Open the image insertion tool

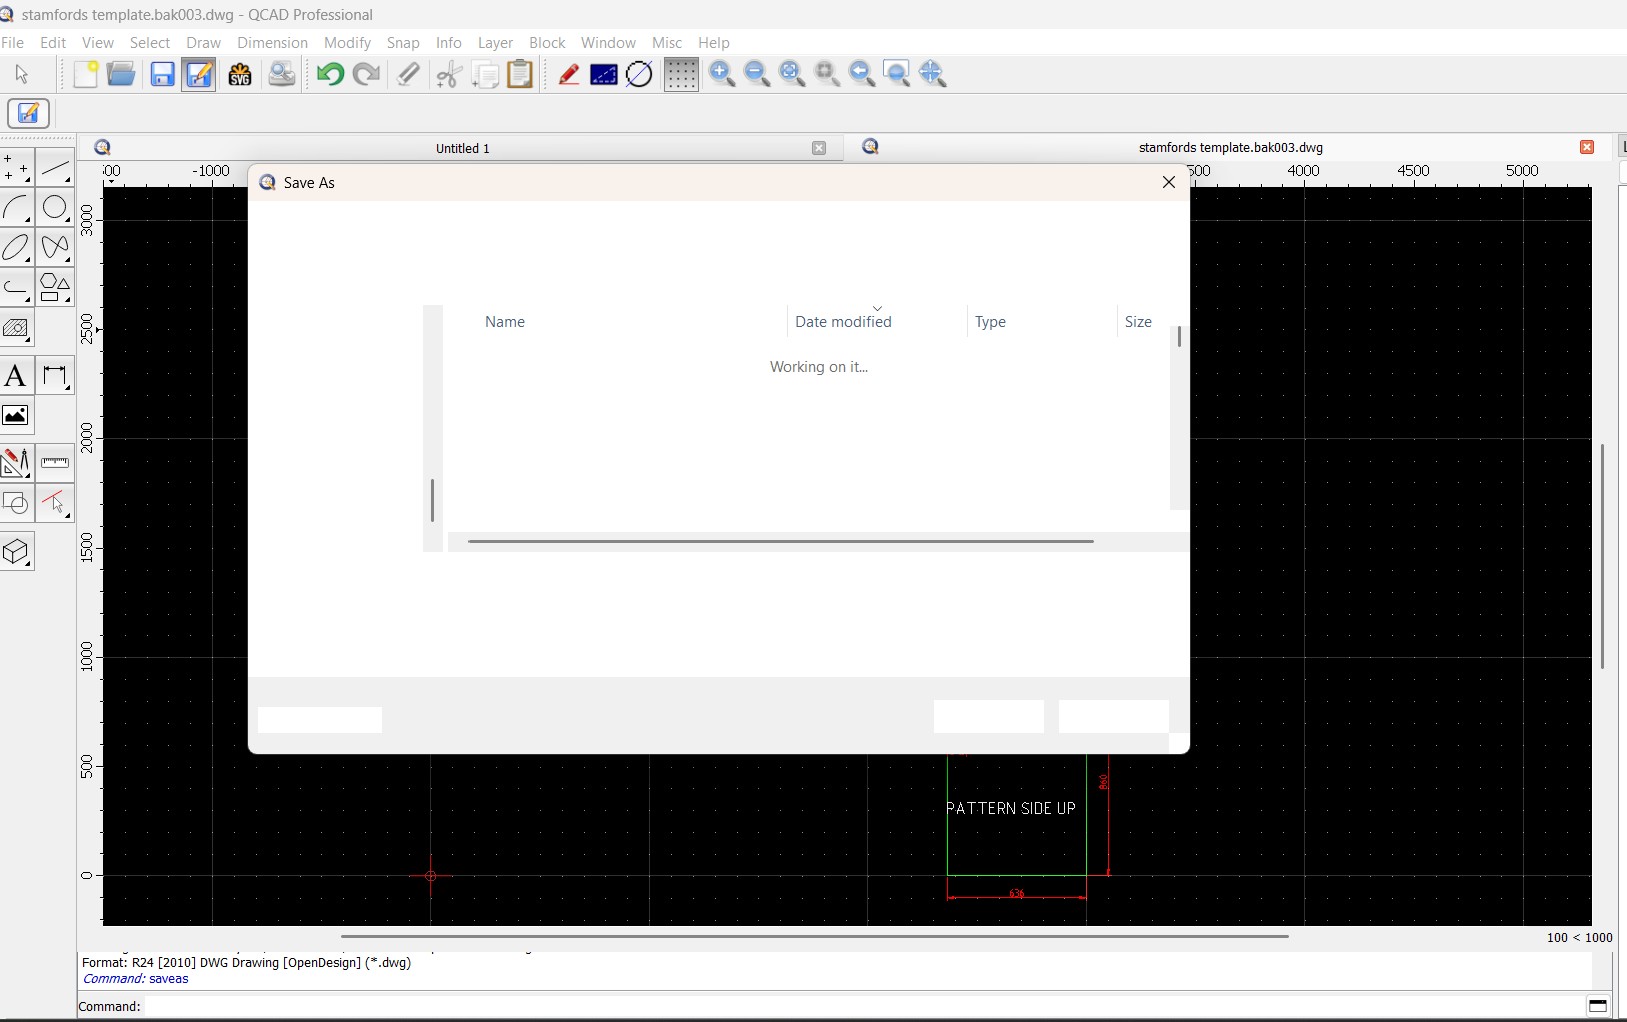click(x=17, y=416)
